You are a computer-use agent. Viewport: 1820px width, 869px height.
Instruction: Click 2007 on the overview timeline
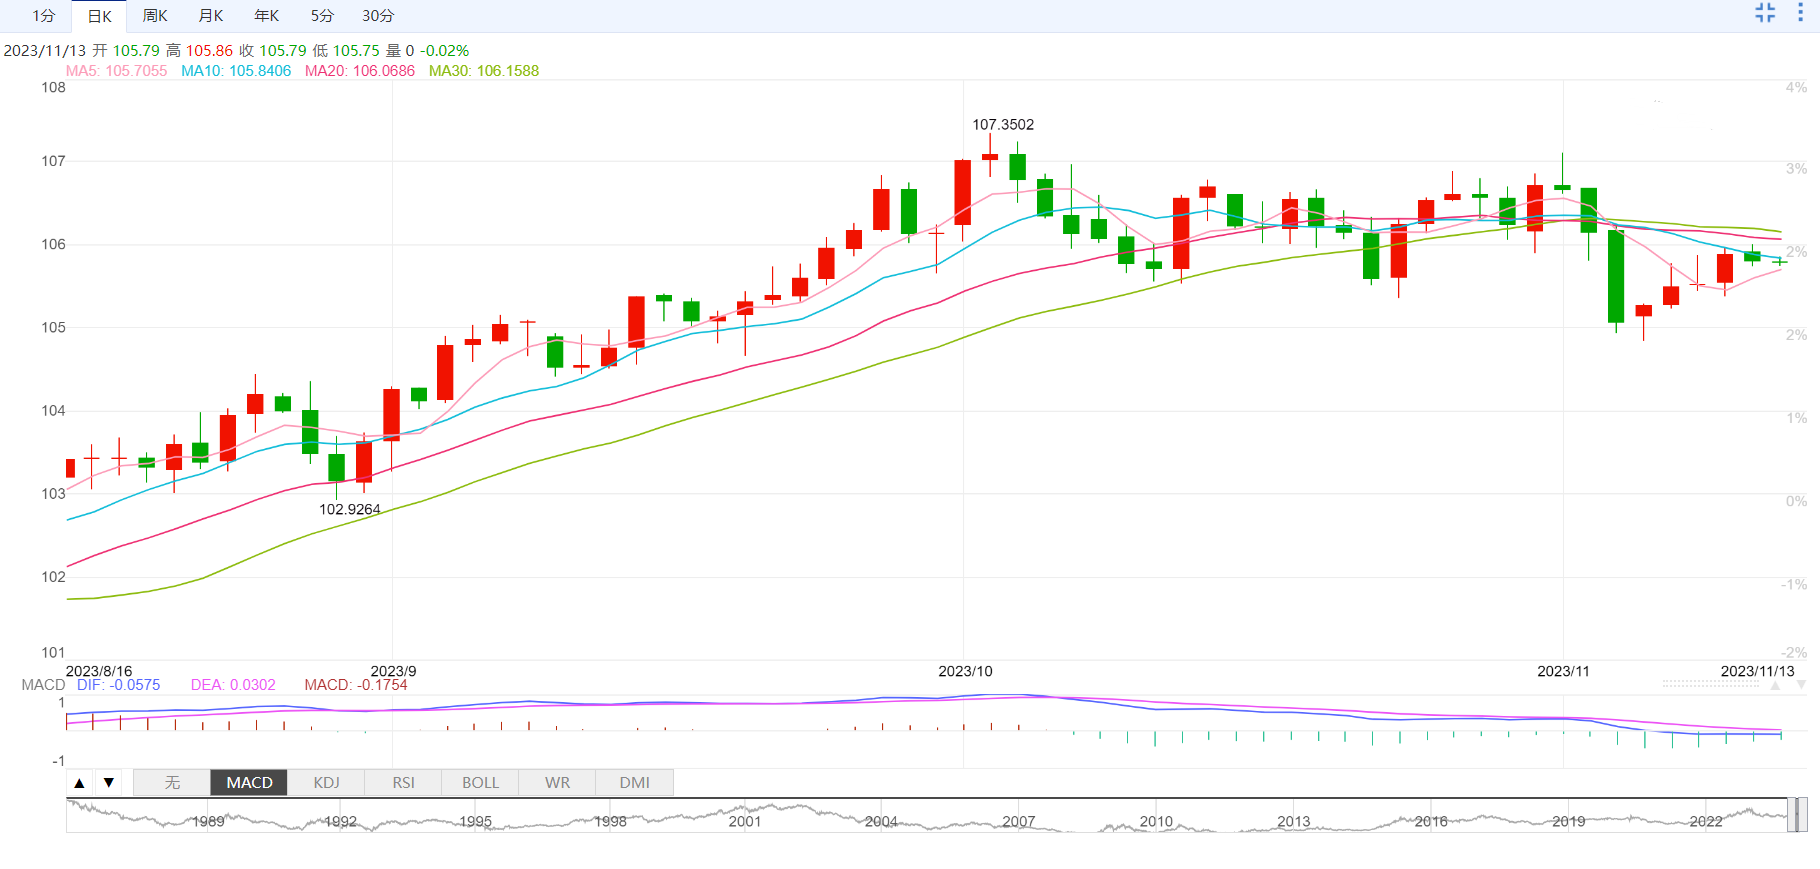point(1018,821)
